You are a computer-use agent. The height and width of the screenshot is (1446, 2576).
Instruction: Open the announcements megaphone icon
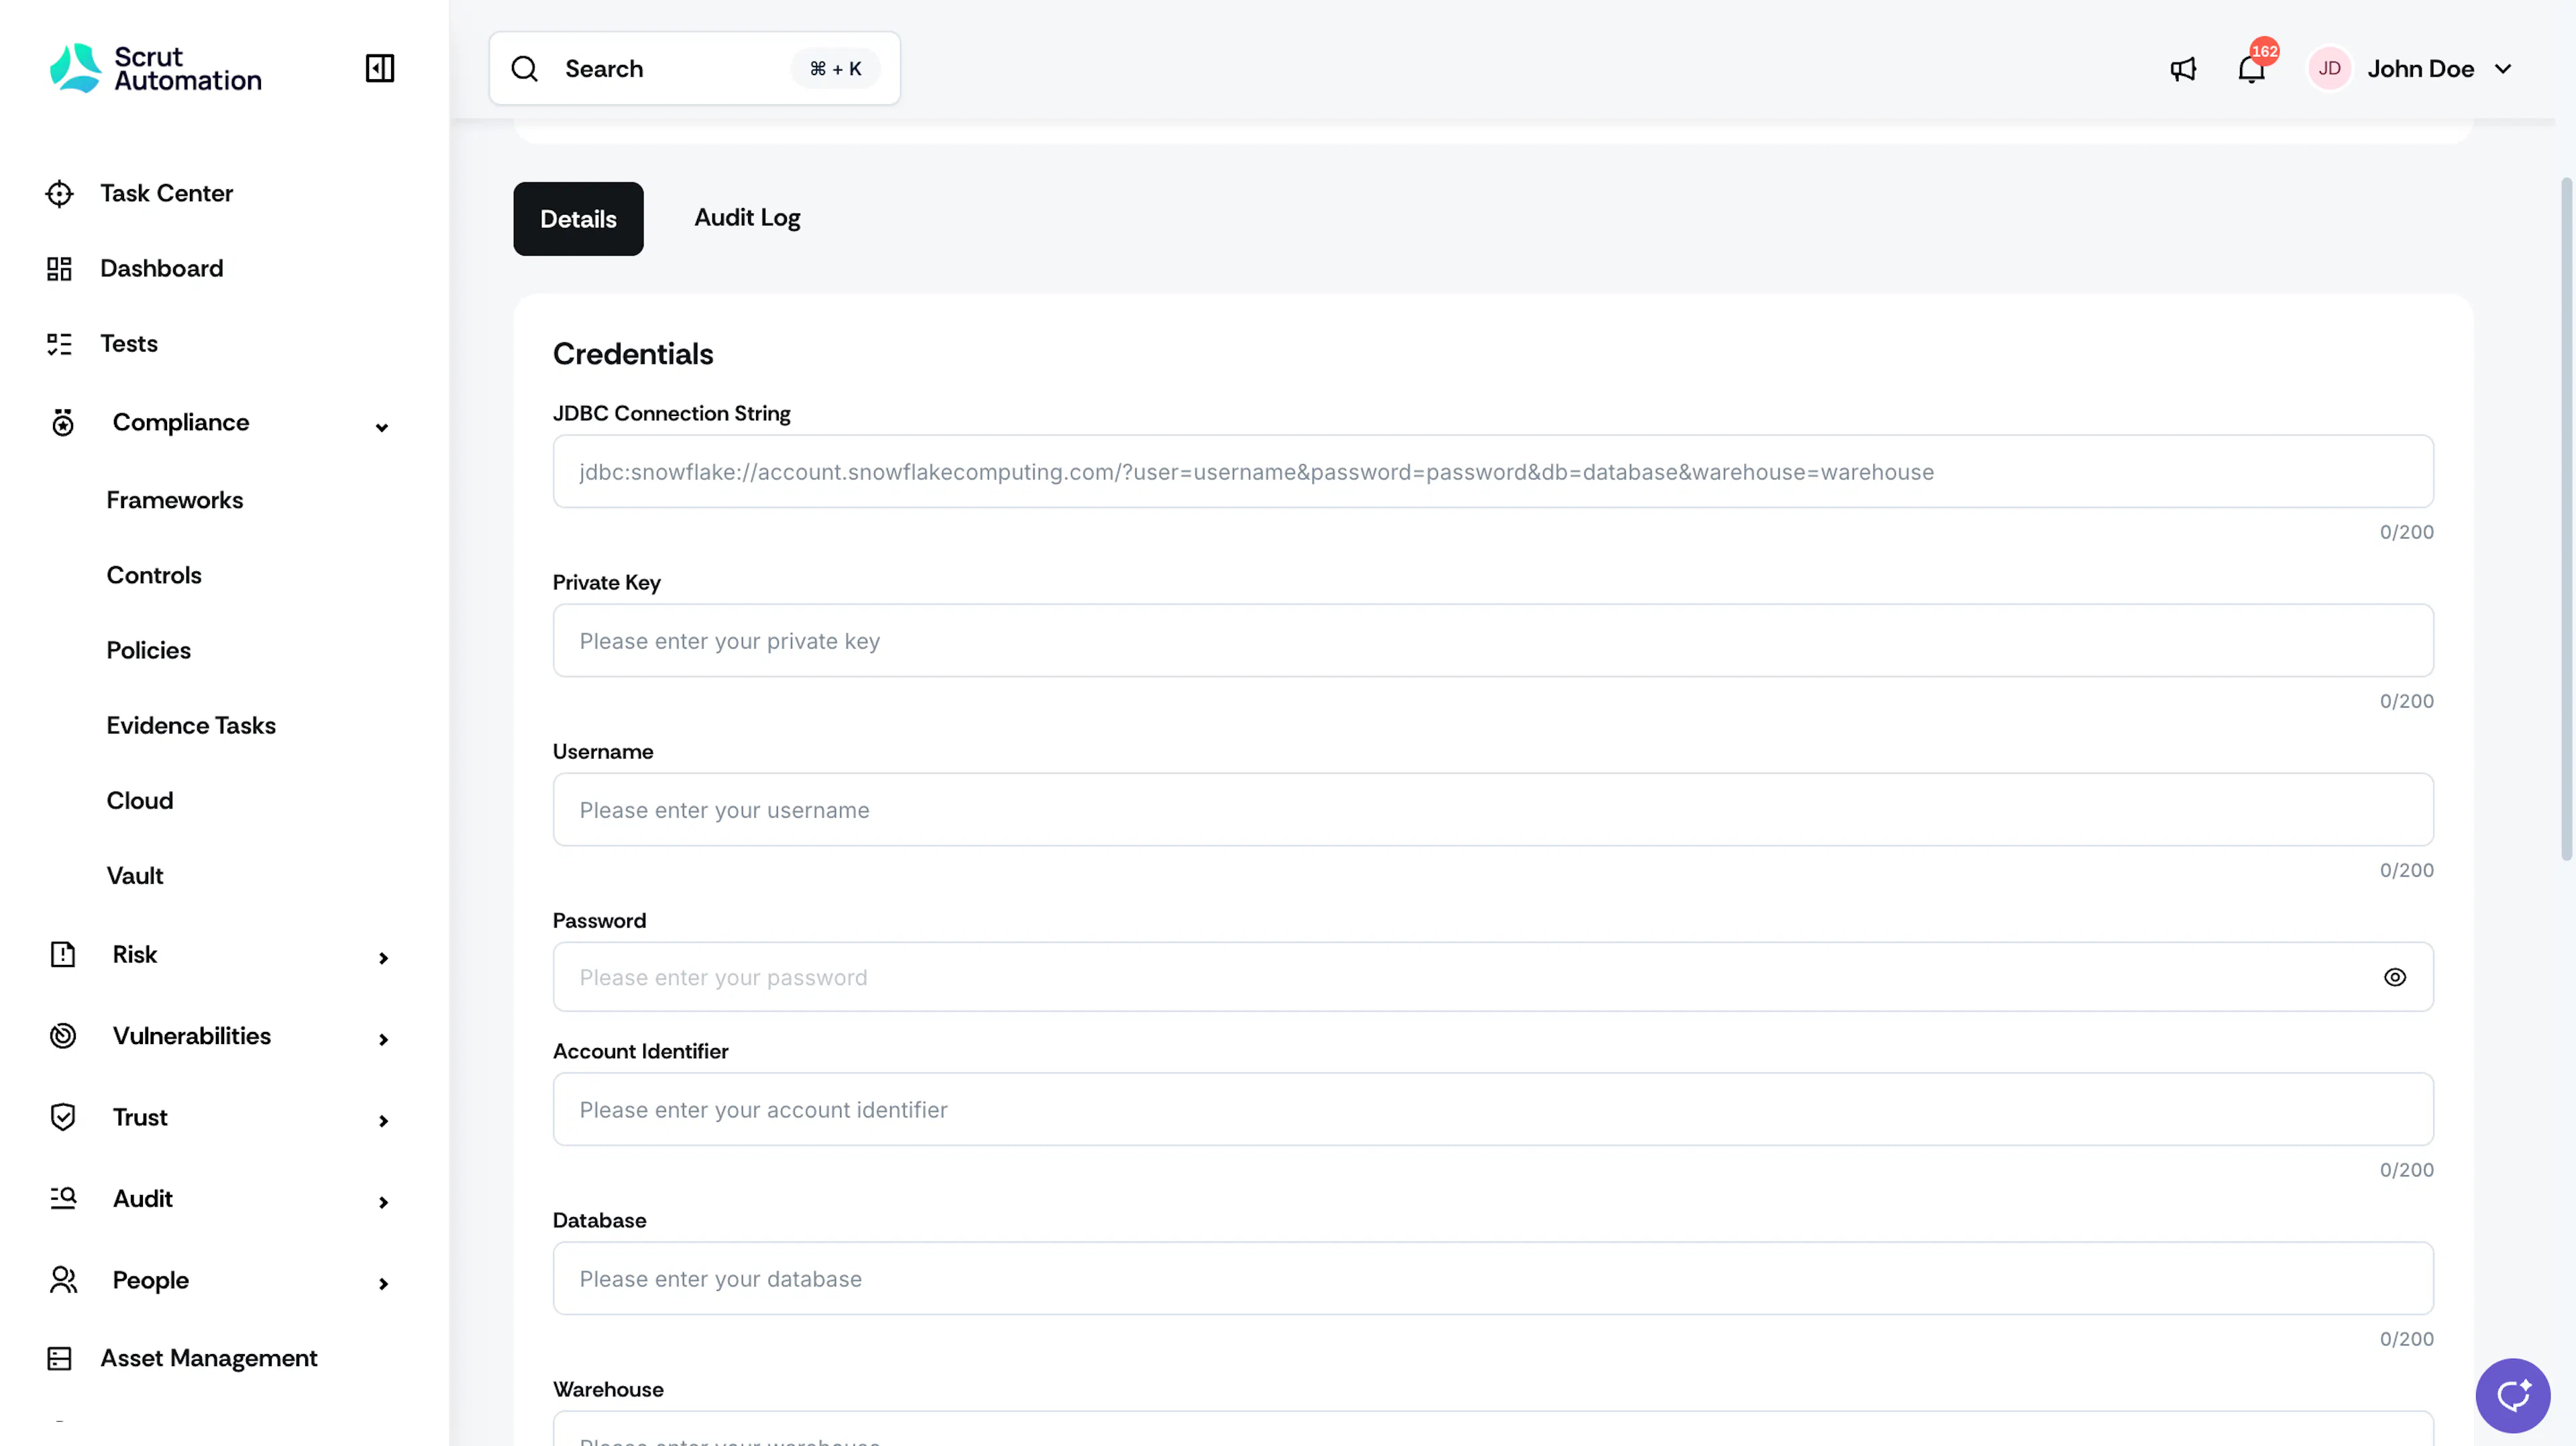pos(2183,69)
